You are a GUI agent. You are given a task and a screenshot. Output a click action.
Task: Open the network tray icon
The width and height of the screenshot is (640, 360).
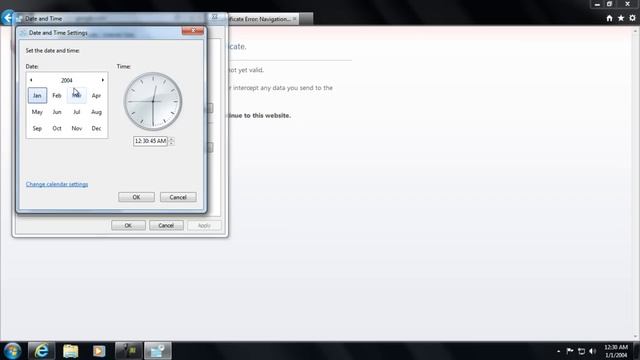[x=582, y=351]
